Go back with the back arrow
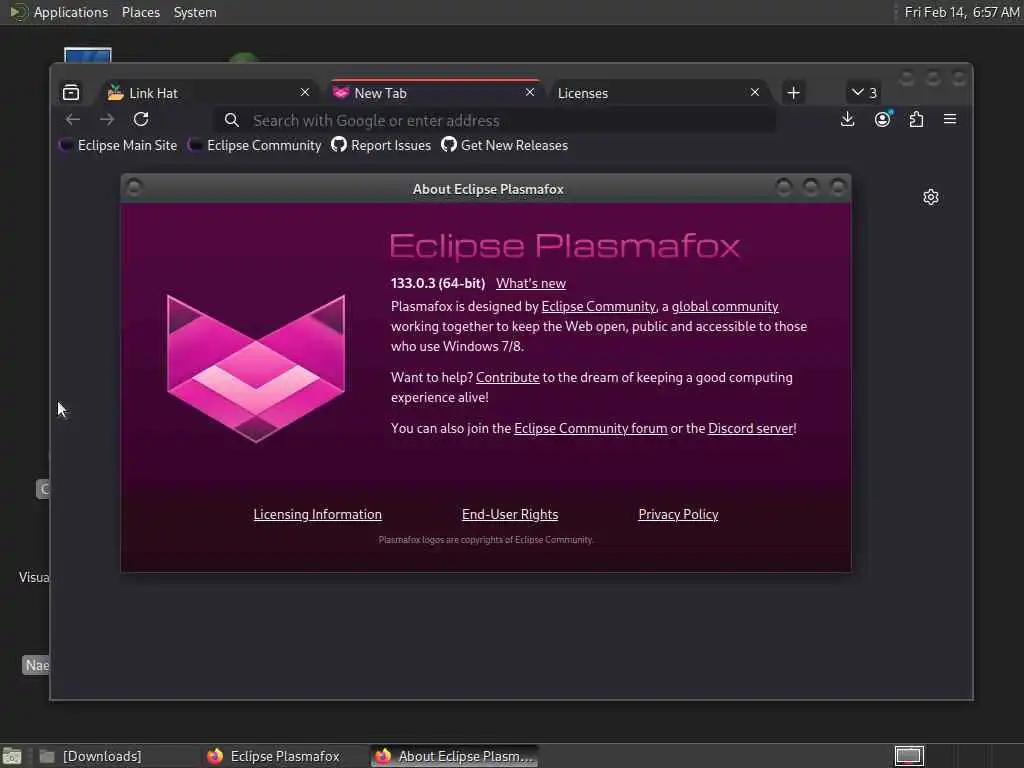Screen dimensions: 1024x768 [72, 120]
